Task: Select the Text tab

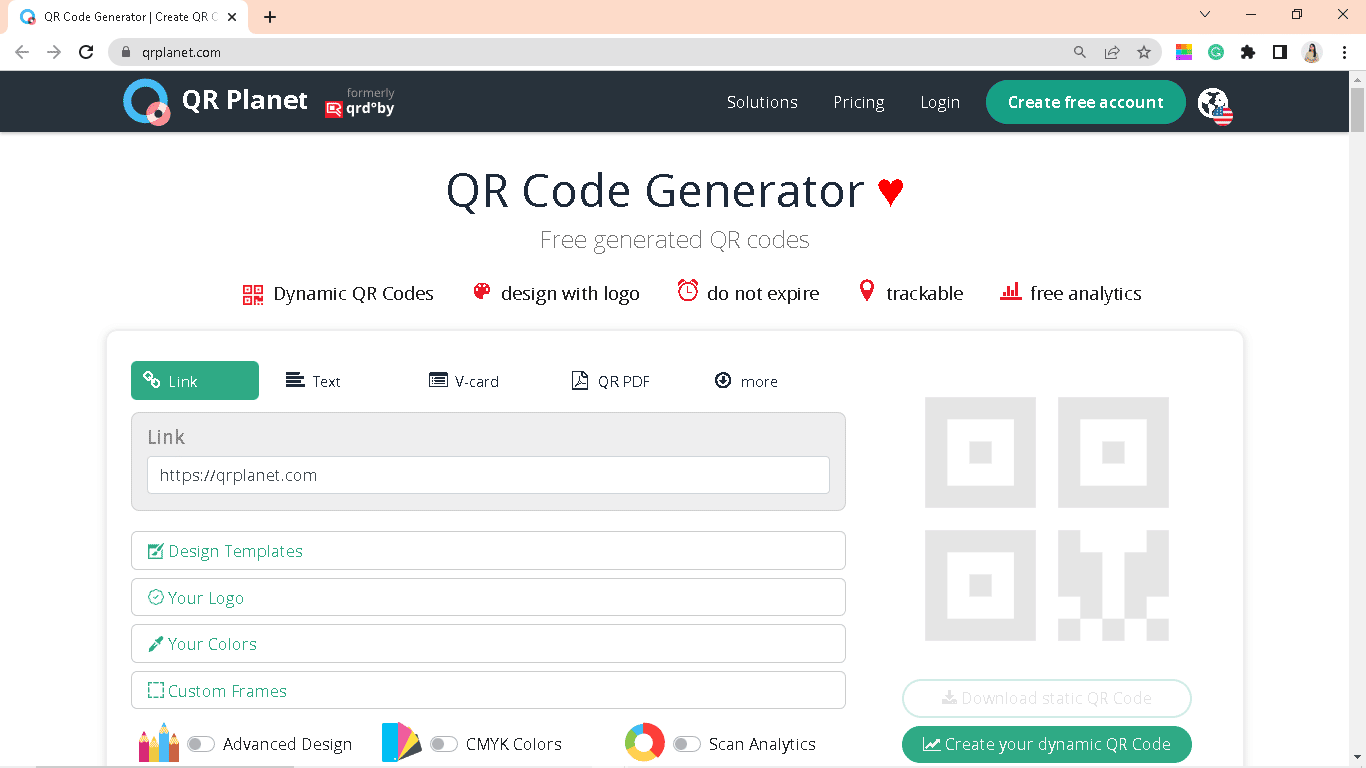Action: click(x=313, y=381)
